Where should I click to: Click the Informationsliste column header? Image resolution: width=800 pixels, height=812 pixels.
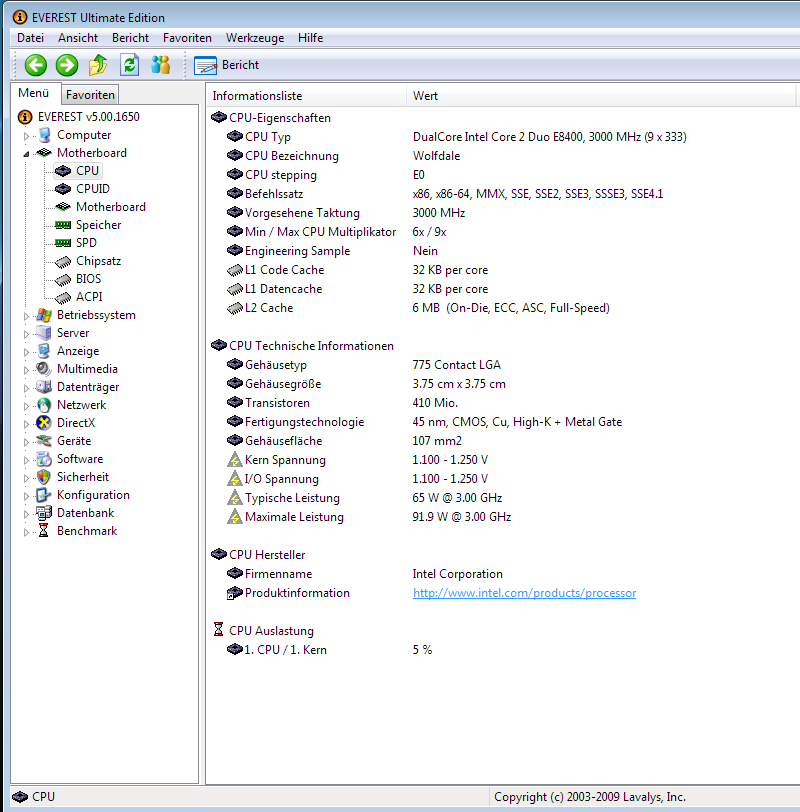(x=307, y=96)
